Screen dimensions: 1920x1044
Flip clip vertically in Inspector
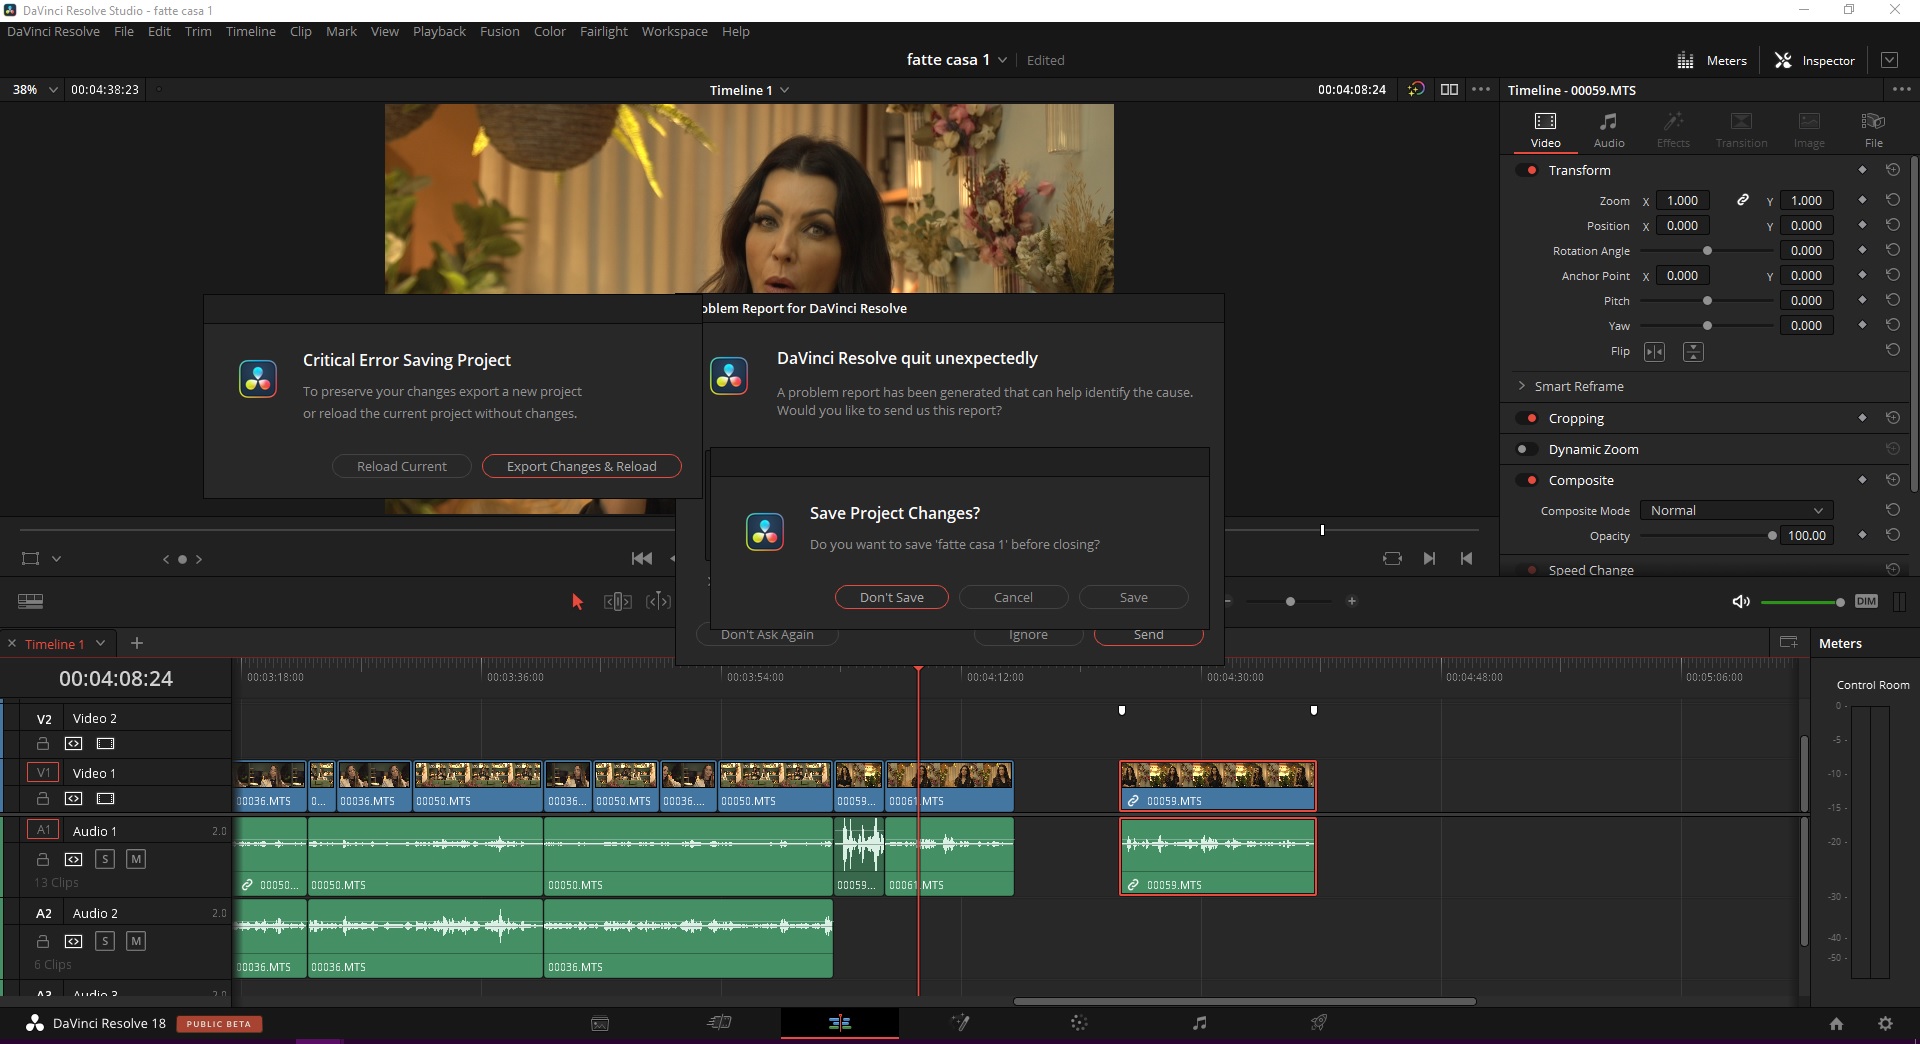(1693, 351)
